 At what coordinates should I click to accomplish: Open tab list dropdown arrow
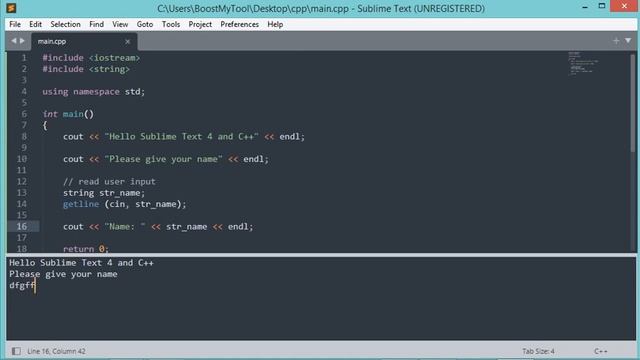(x=628, y=40)
